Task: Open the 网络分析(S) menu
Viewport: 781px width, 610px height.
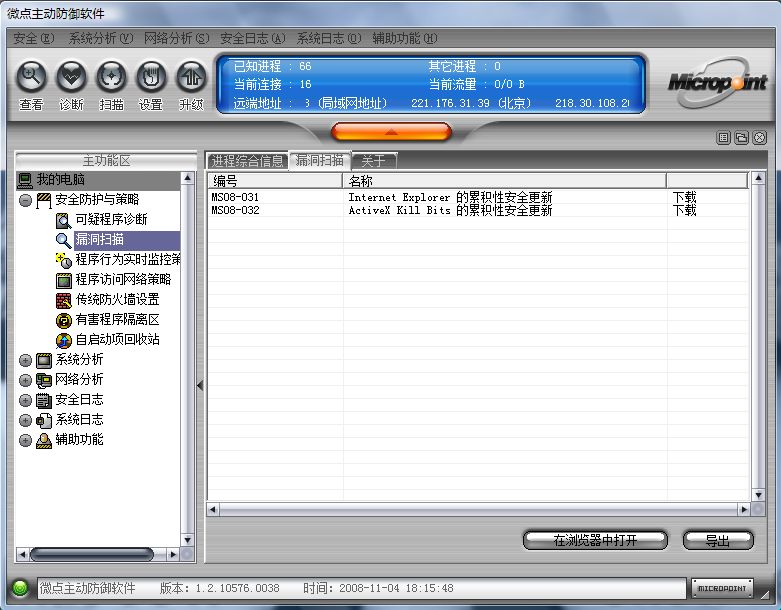Action: pos(176,38)
